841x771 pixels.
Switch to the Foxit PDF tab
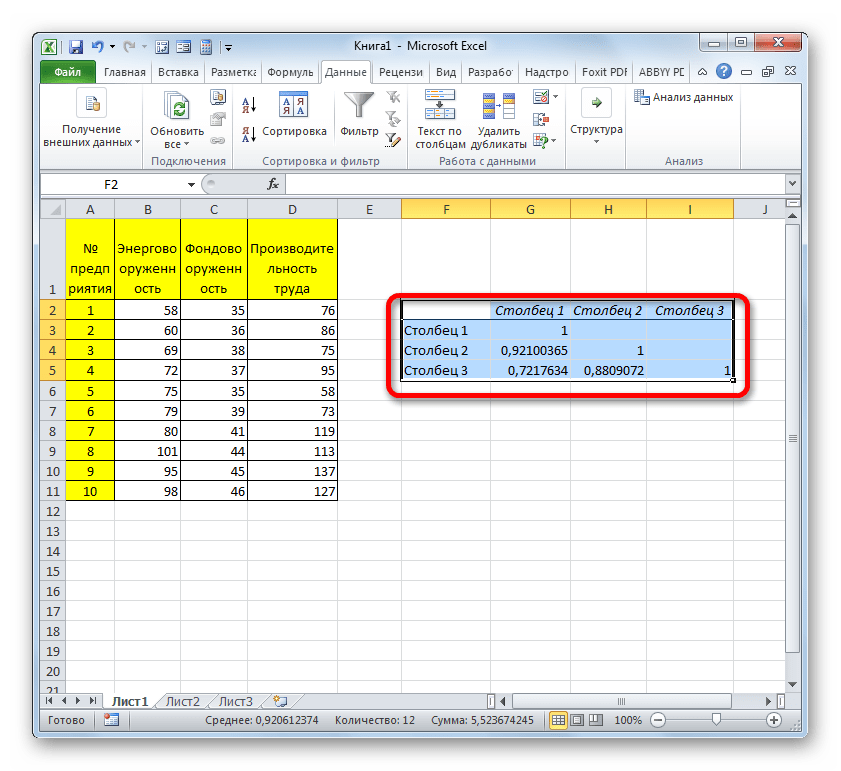coord(604,72)
